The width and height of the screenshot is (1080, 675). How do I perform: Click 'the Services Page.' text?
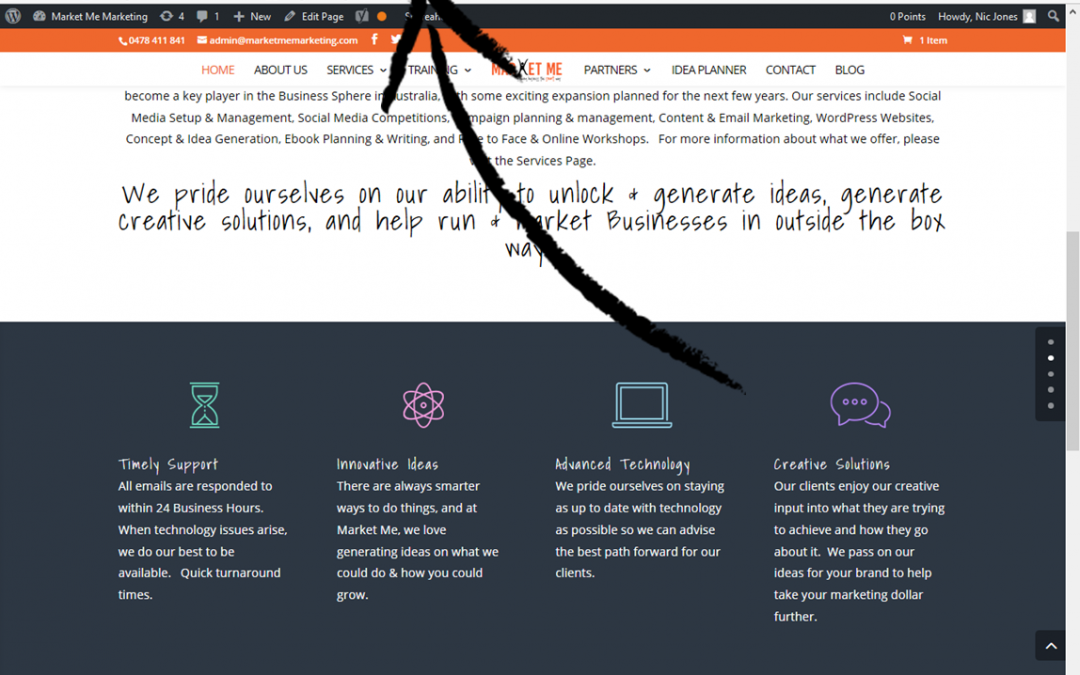coord(545,160)
